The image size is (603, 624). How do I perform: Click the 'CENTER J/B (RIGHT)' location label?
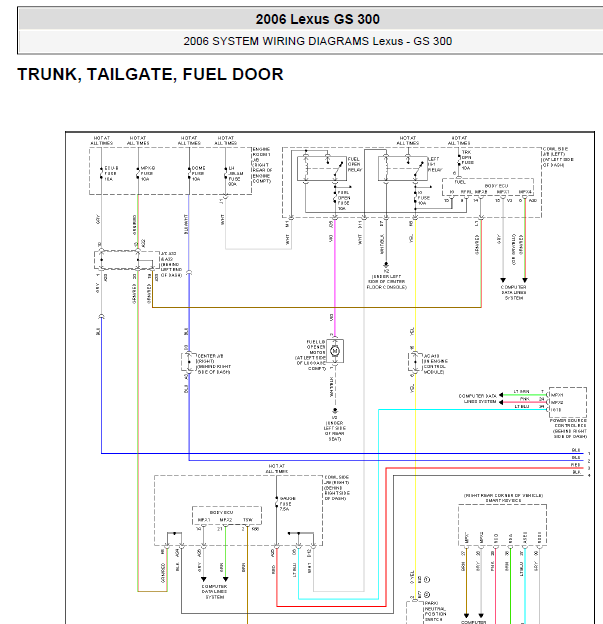(214, 364)
